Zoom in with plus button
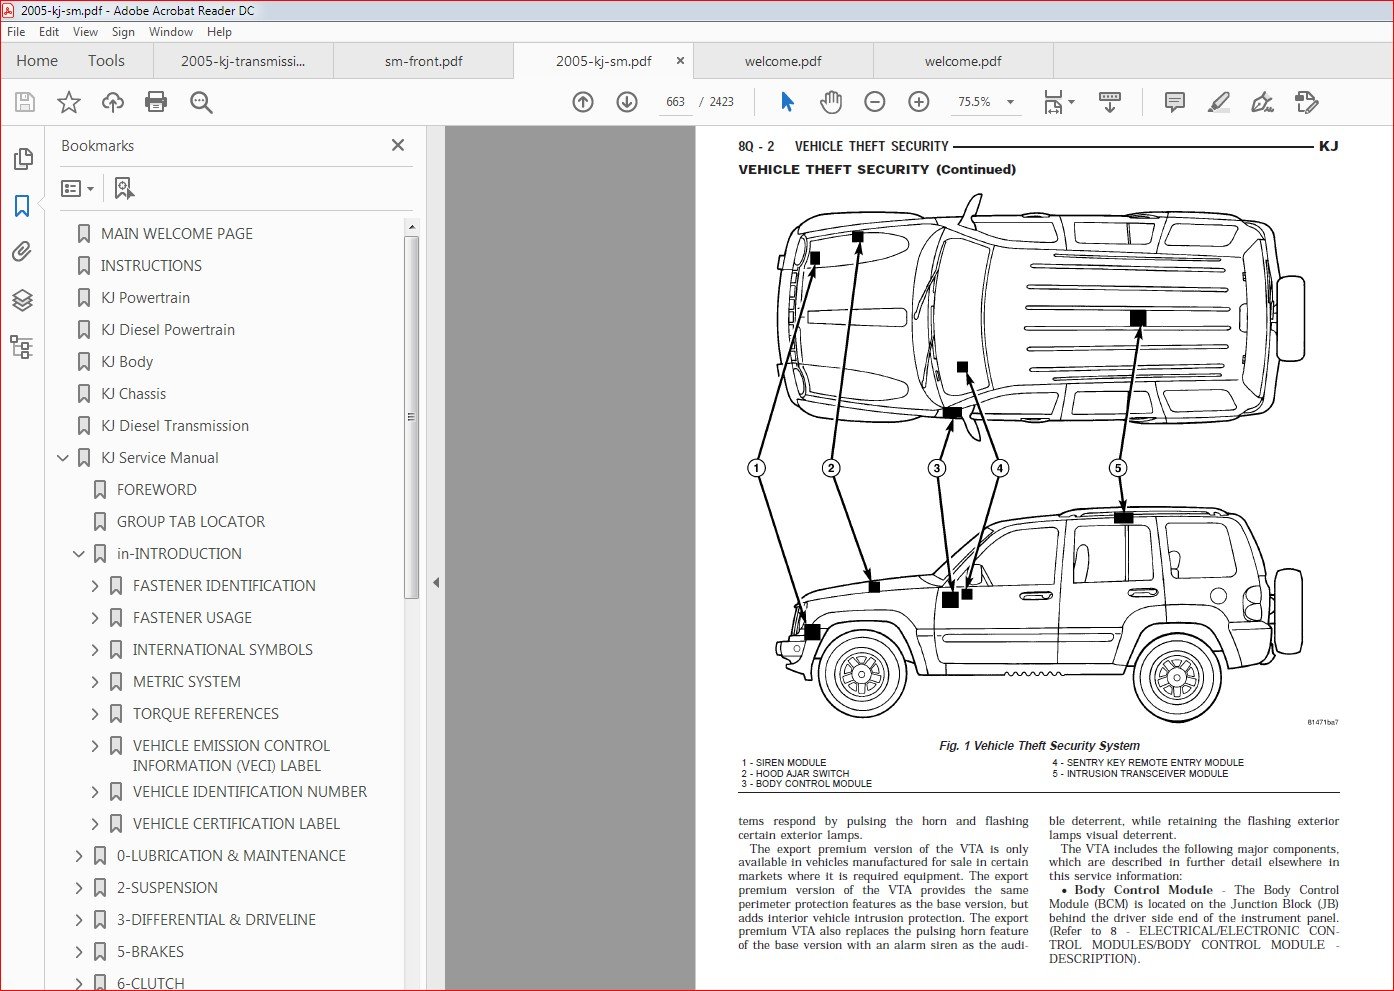Image resolution: width=1394 pixels, height=991 pixels. pos(919,102)
